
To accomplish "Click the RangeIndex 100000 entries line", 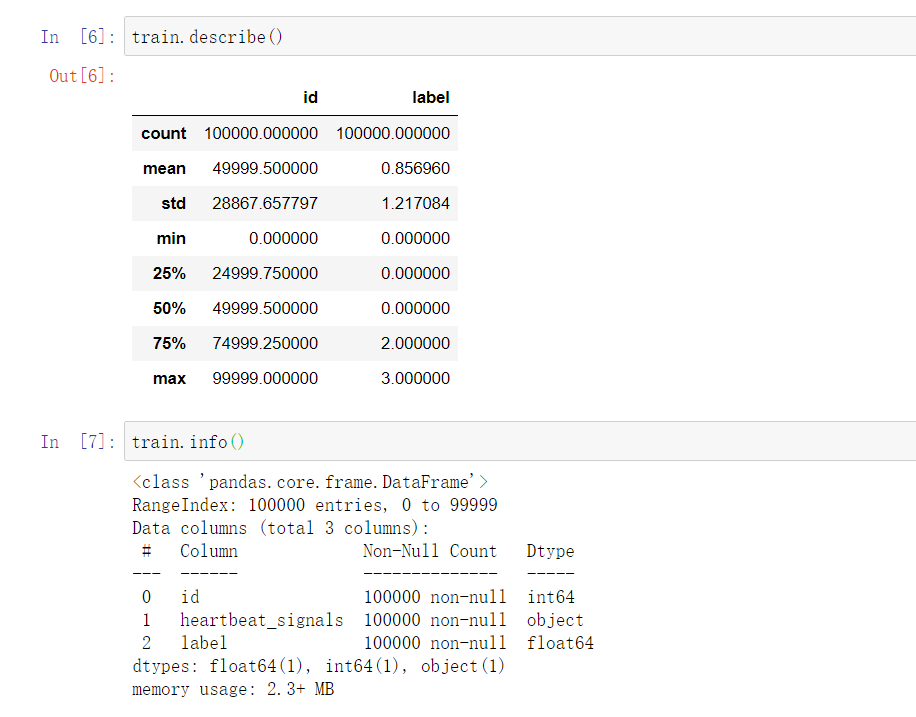I will (x=315, y=505).
